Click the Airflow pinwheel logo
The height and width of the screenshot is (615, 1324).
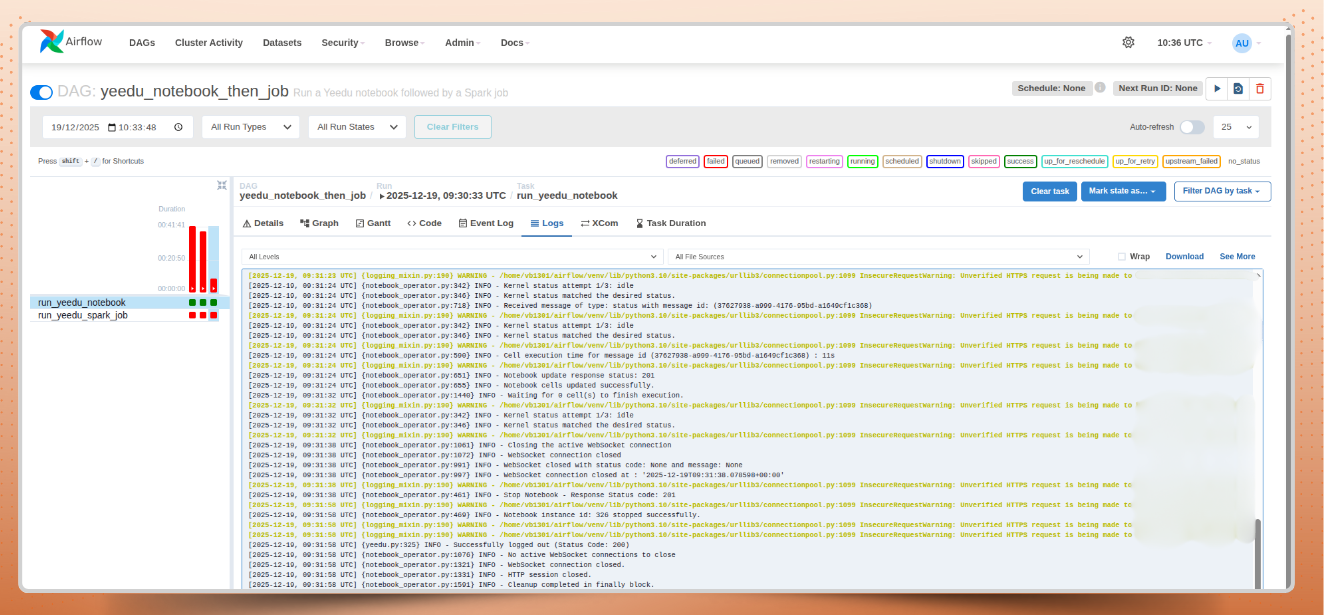coord(50,41)
